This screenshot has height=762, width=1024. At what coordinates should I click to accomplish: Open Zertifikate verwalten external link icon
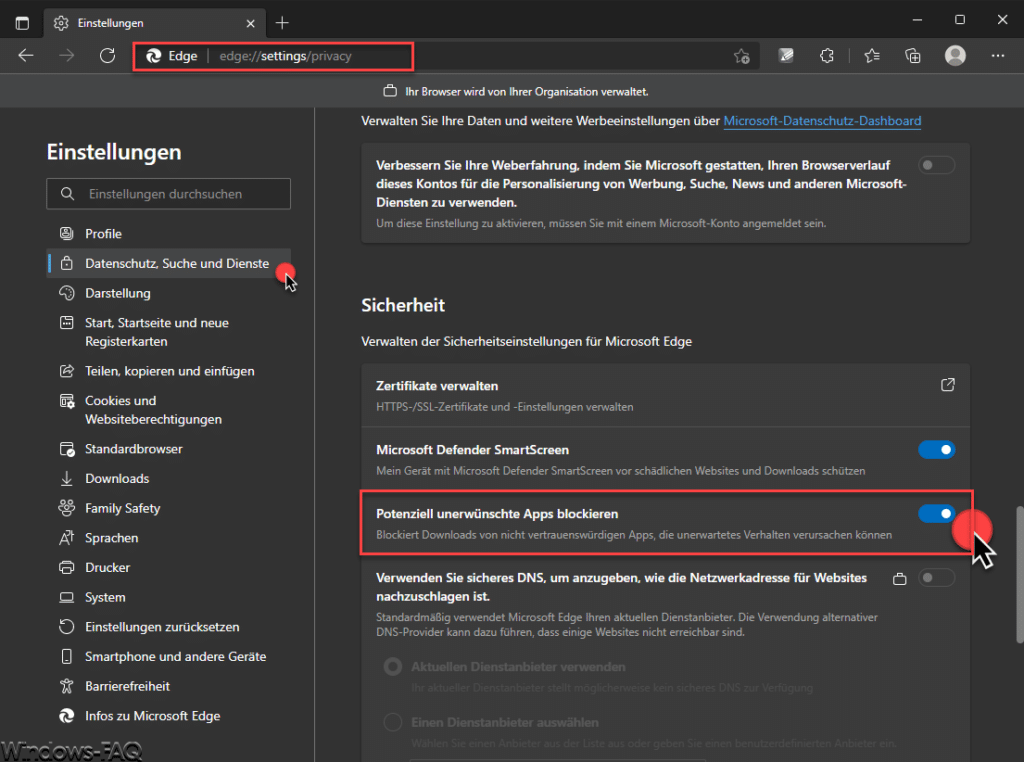pos(948,385)
